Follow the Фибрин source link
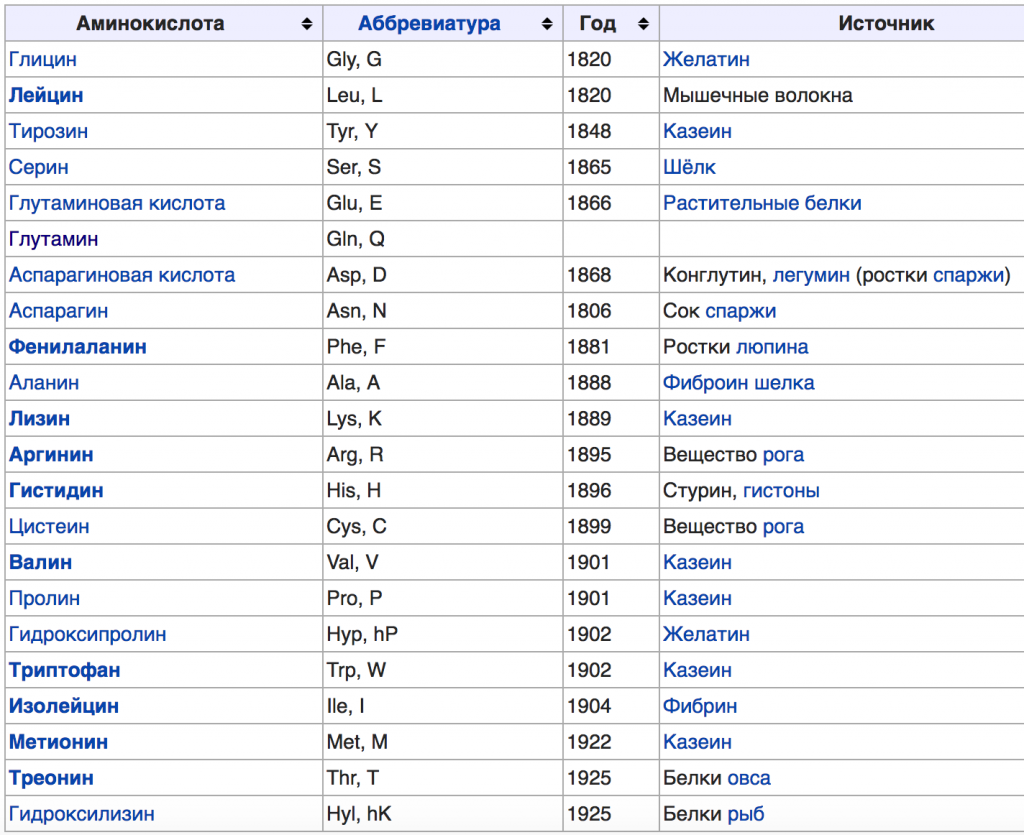 (700, 706)
